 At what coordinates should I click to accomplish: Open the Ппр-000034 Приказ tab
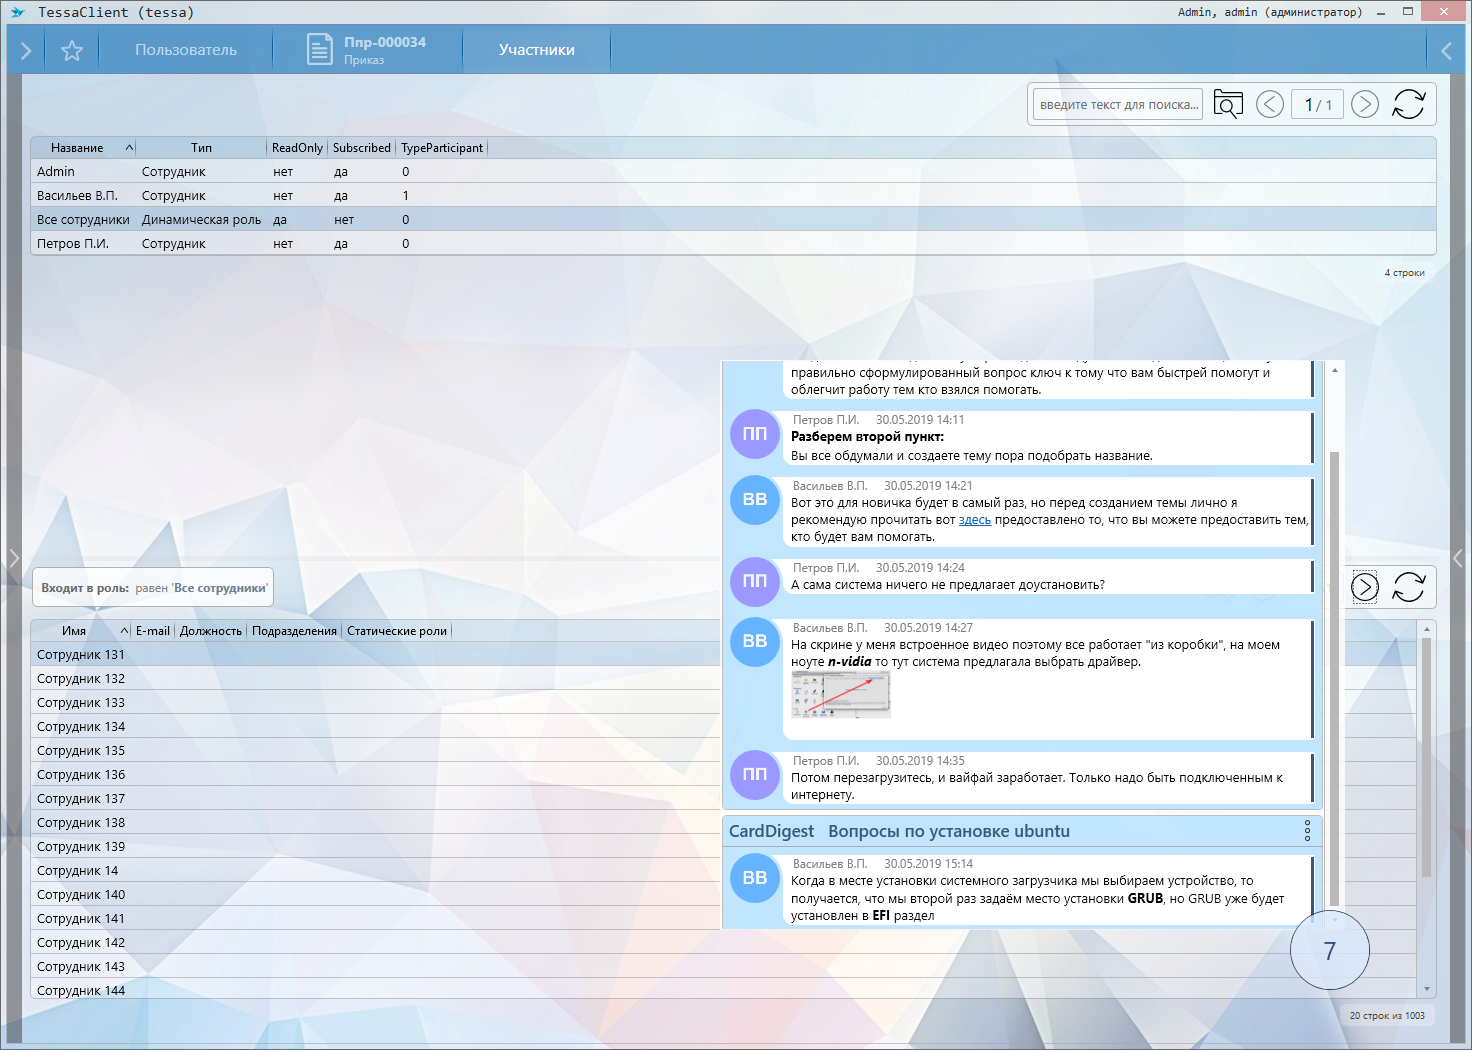[366, 50]
